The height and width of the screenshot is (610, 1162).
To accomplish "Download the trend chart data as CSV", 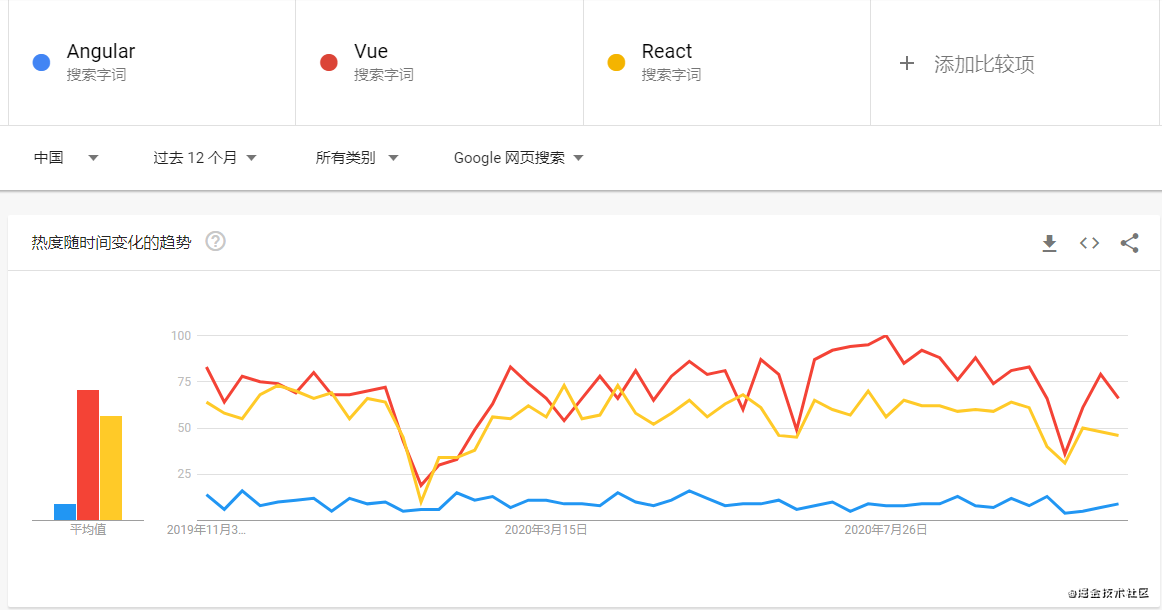I will 1049,243.
